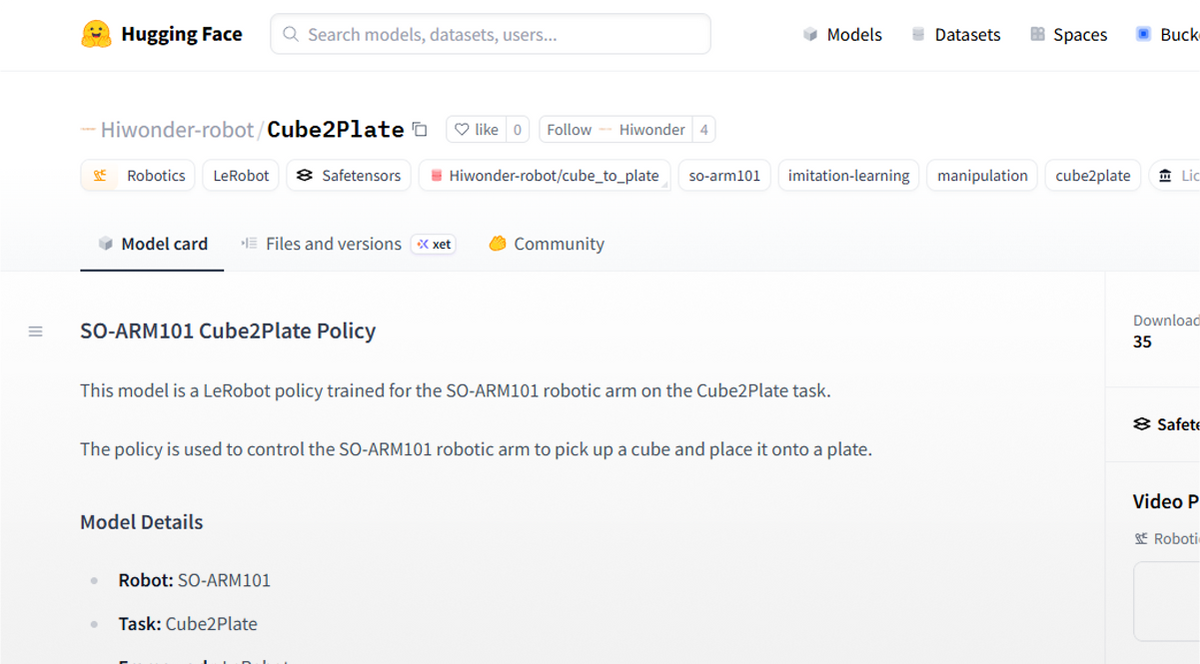Viewport: 1200px width, 664px height.
Task: Open the Hiwonder-robot organization link
Action: (177, 130)
